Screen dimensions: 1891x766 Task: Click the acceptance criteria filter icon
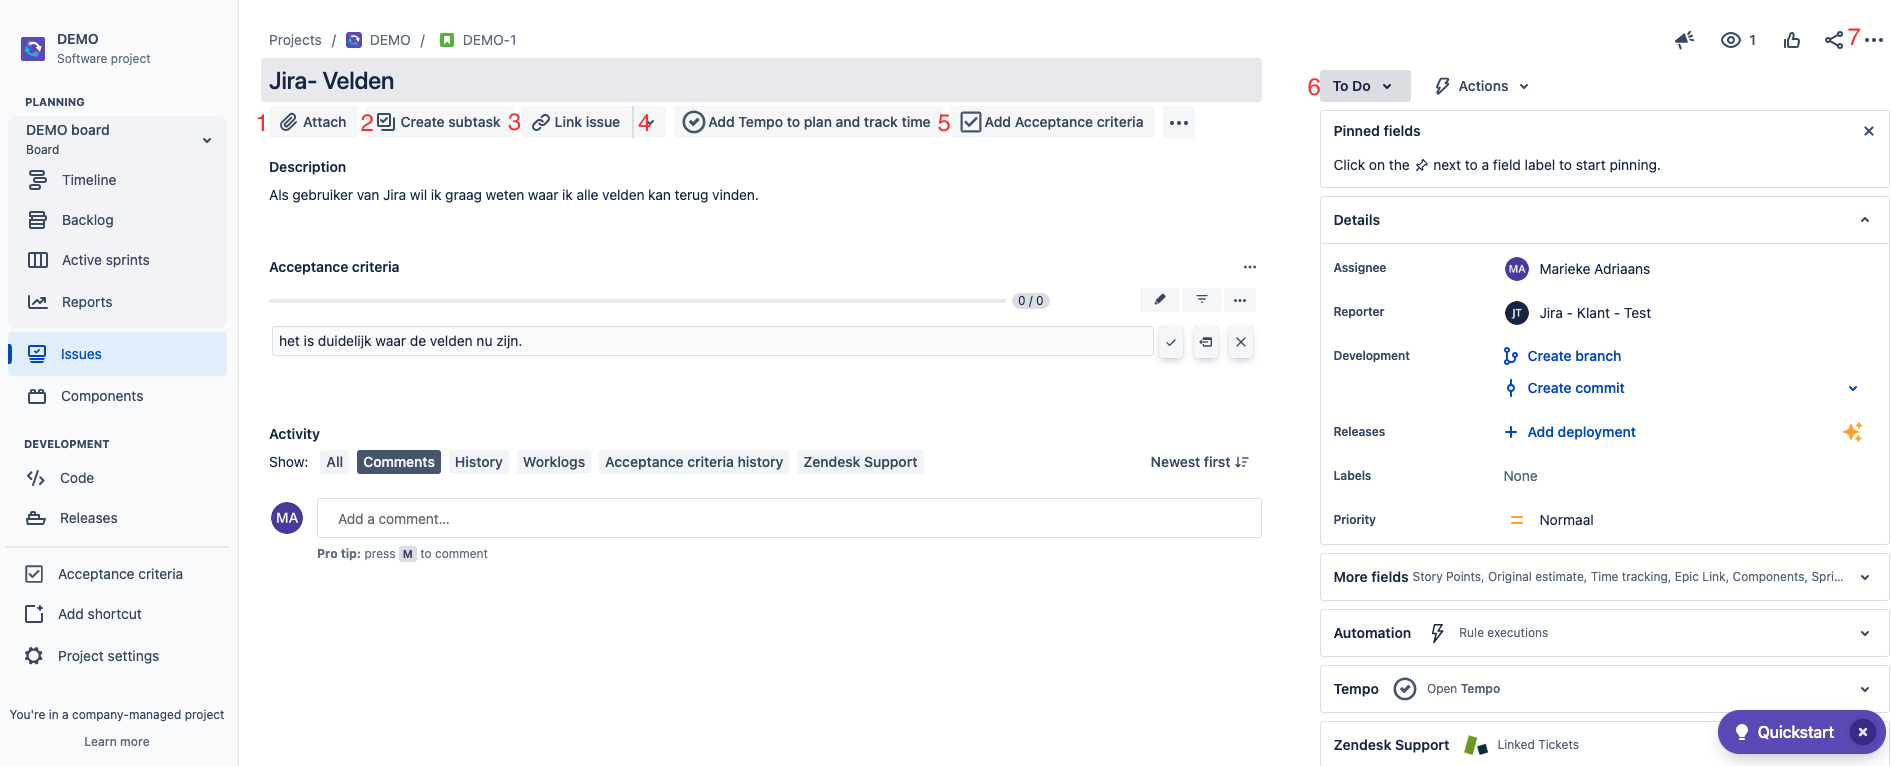(x=1202, y=300)
